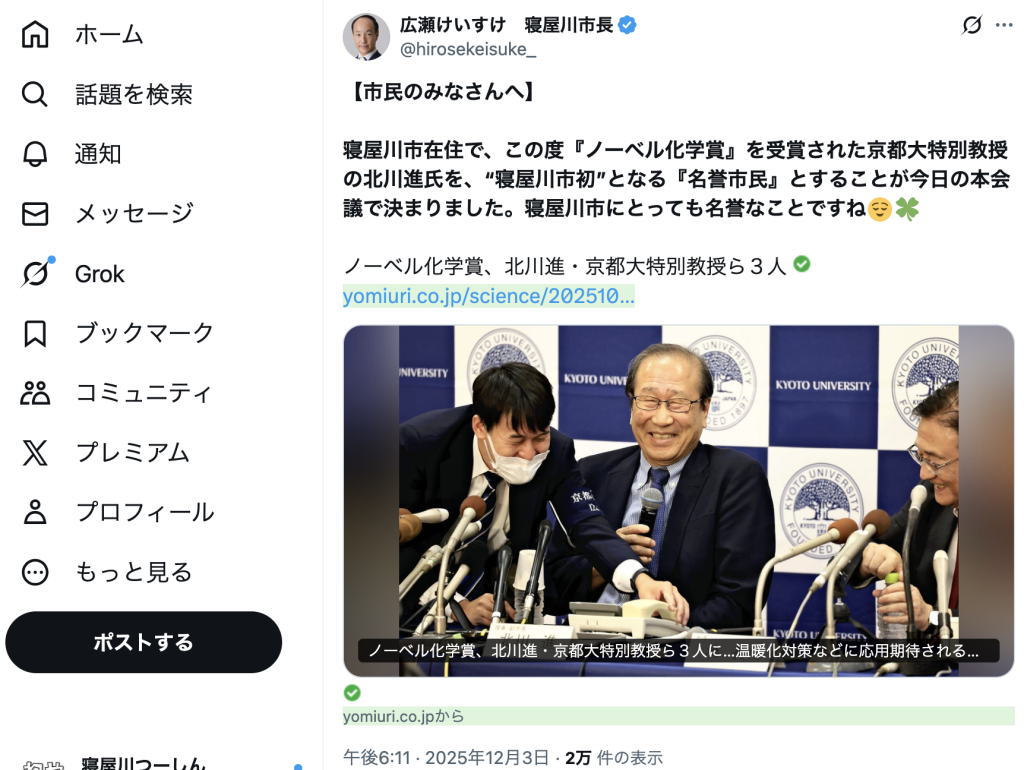This screenshot has height=770, width=1024.
Task: Open yomiuri.co.jp/science link
Action: pos(488,296)
